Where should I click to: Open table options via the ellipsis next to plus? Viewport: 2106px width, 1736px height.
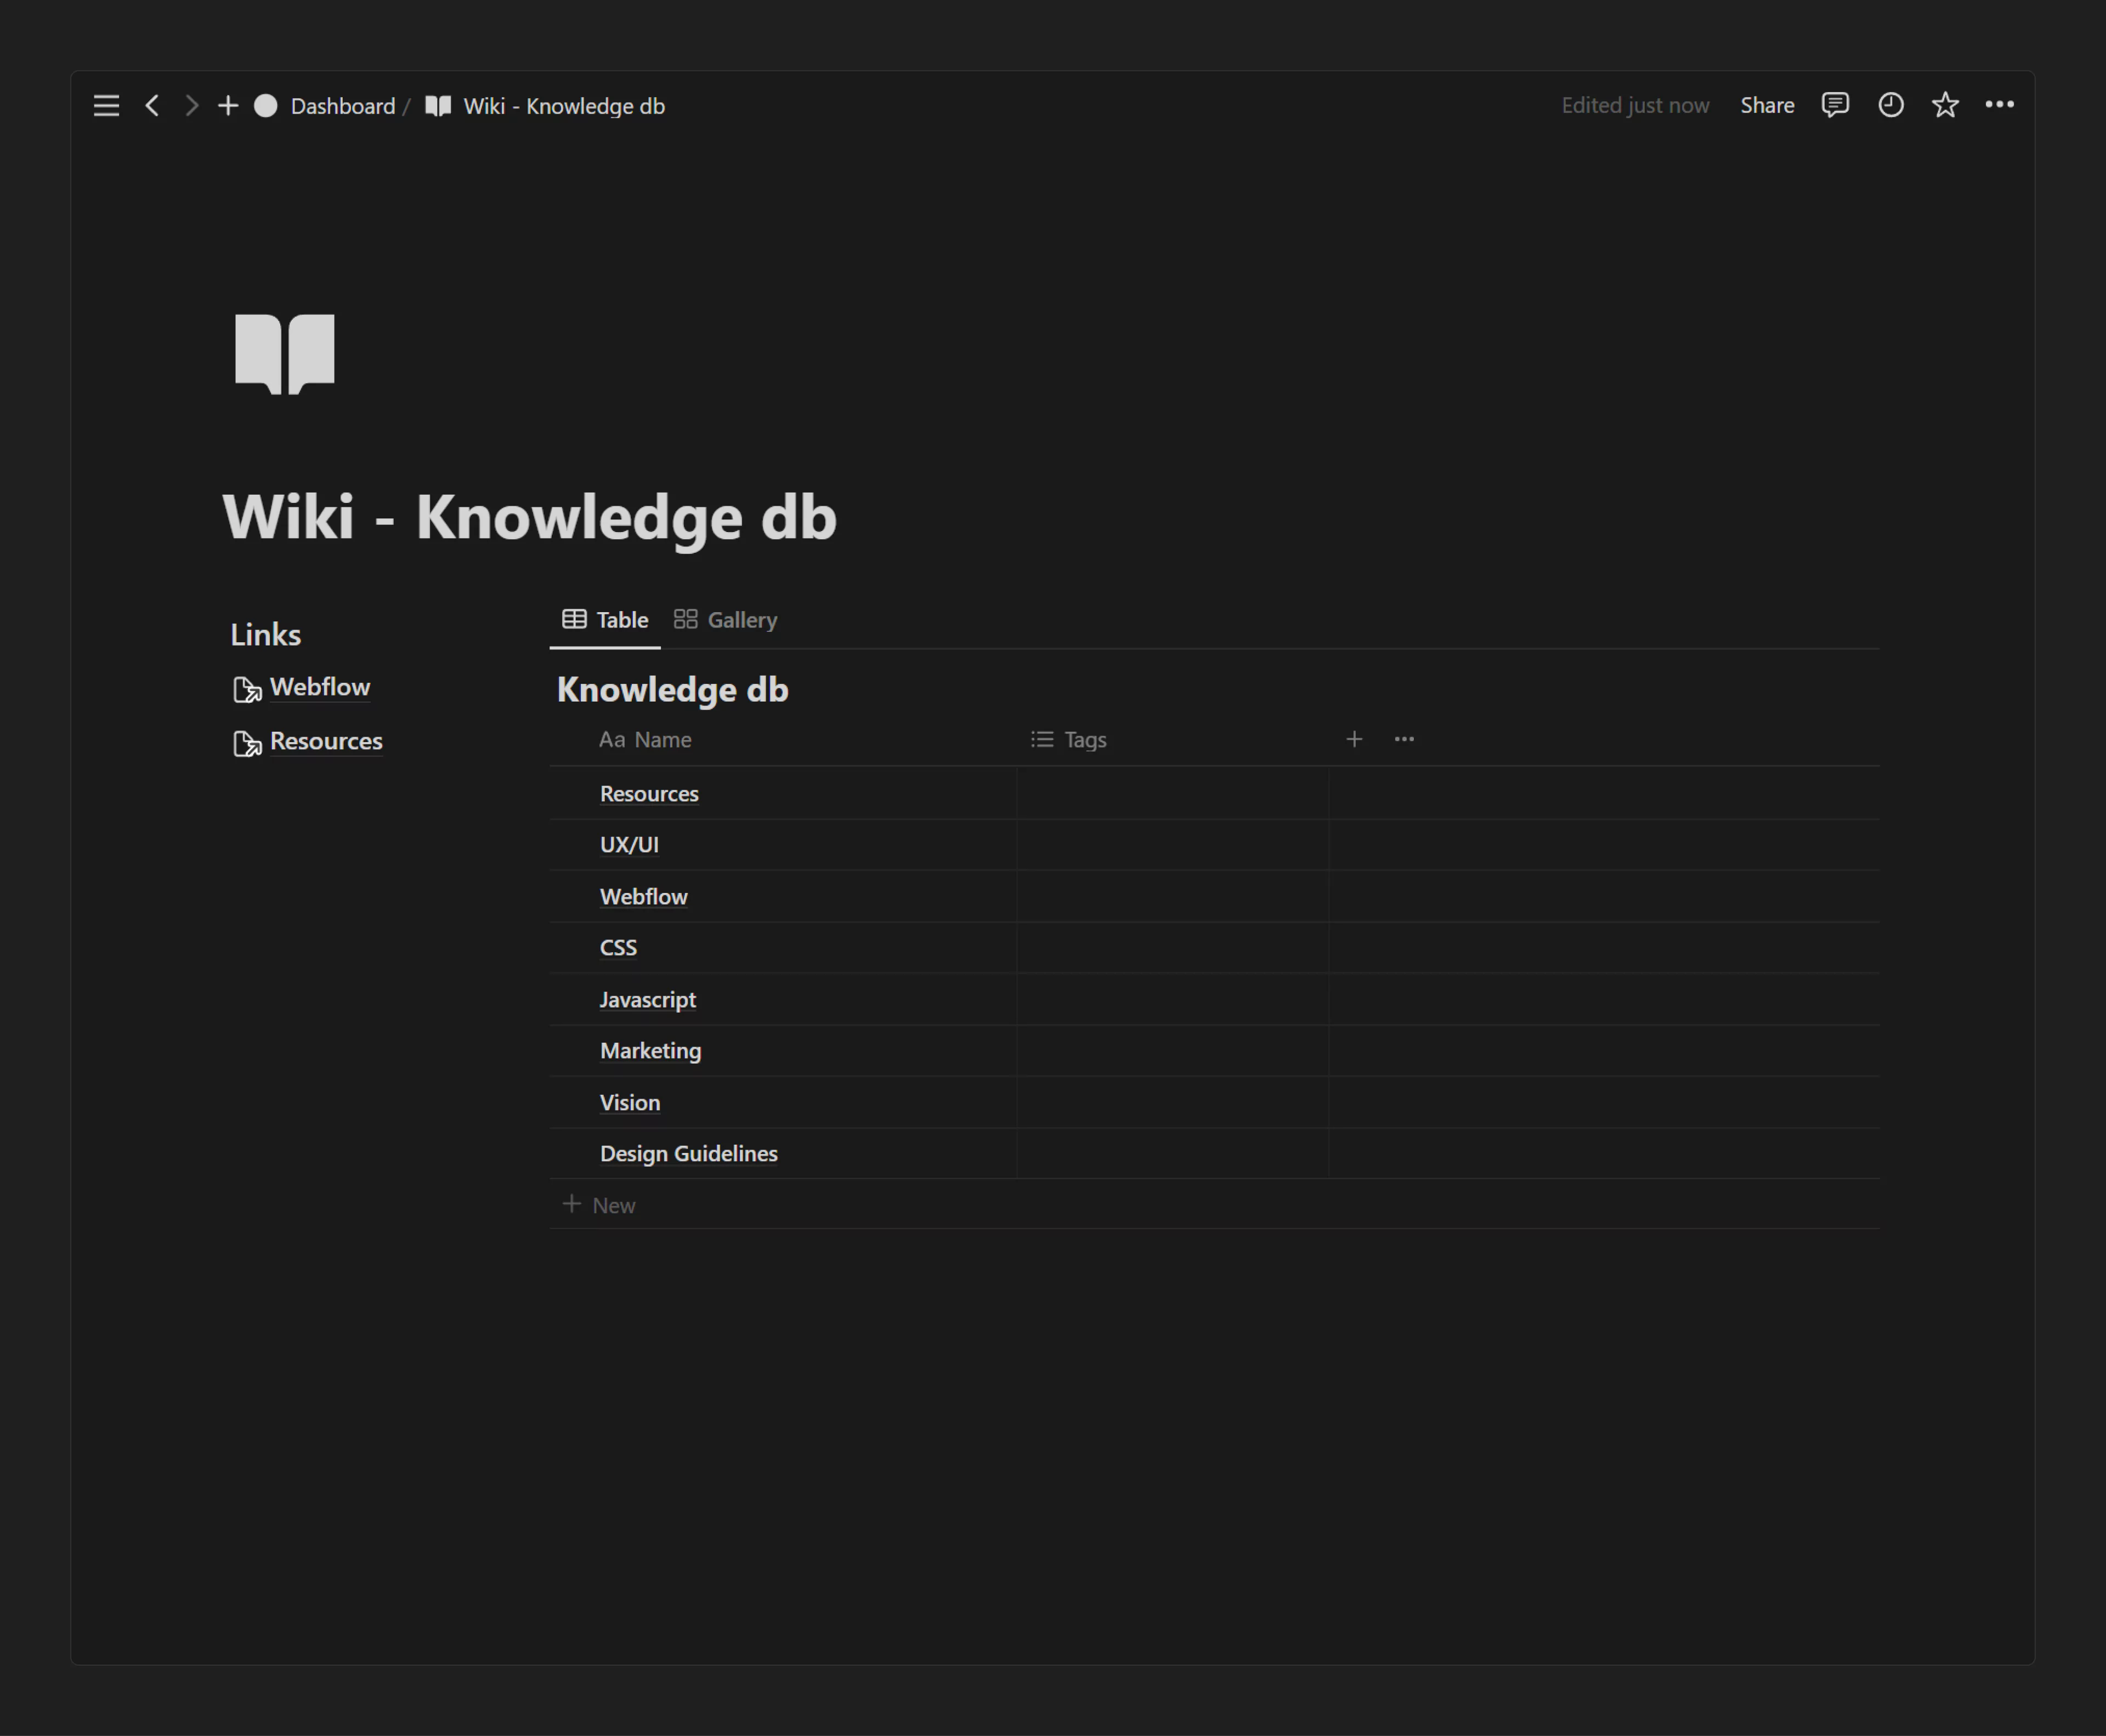(x=1403, y=739)
